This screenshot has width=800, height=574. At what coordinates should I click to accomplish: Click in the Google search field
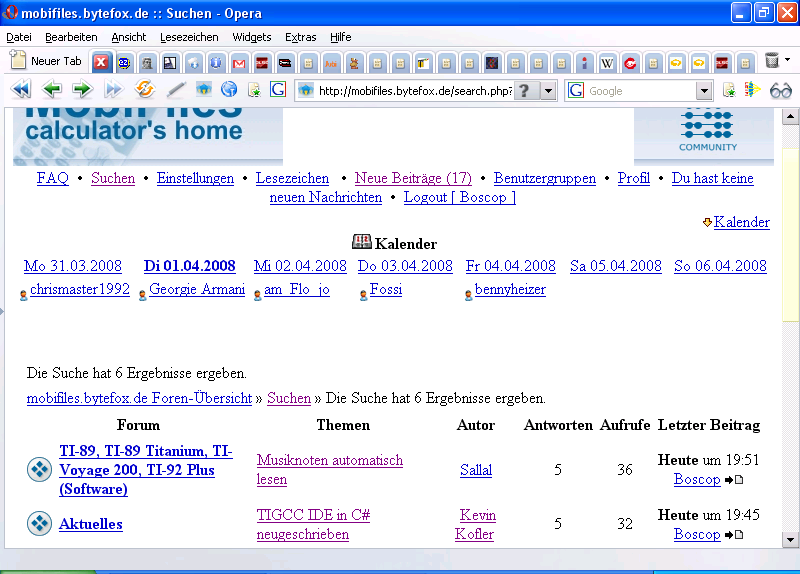click(640, 91)
